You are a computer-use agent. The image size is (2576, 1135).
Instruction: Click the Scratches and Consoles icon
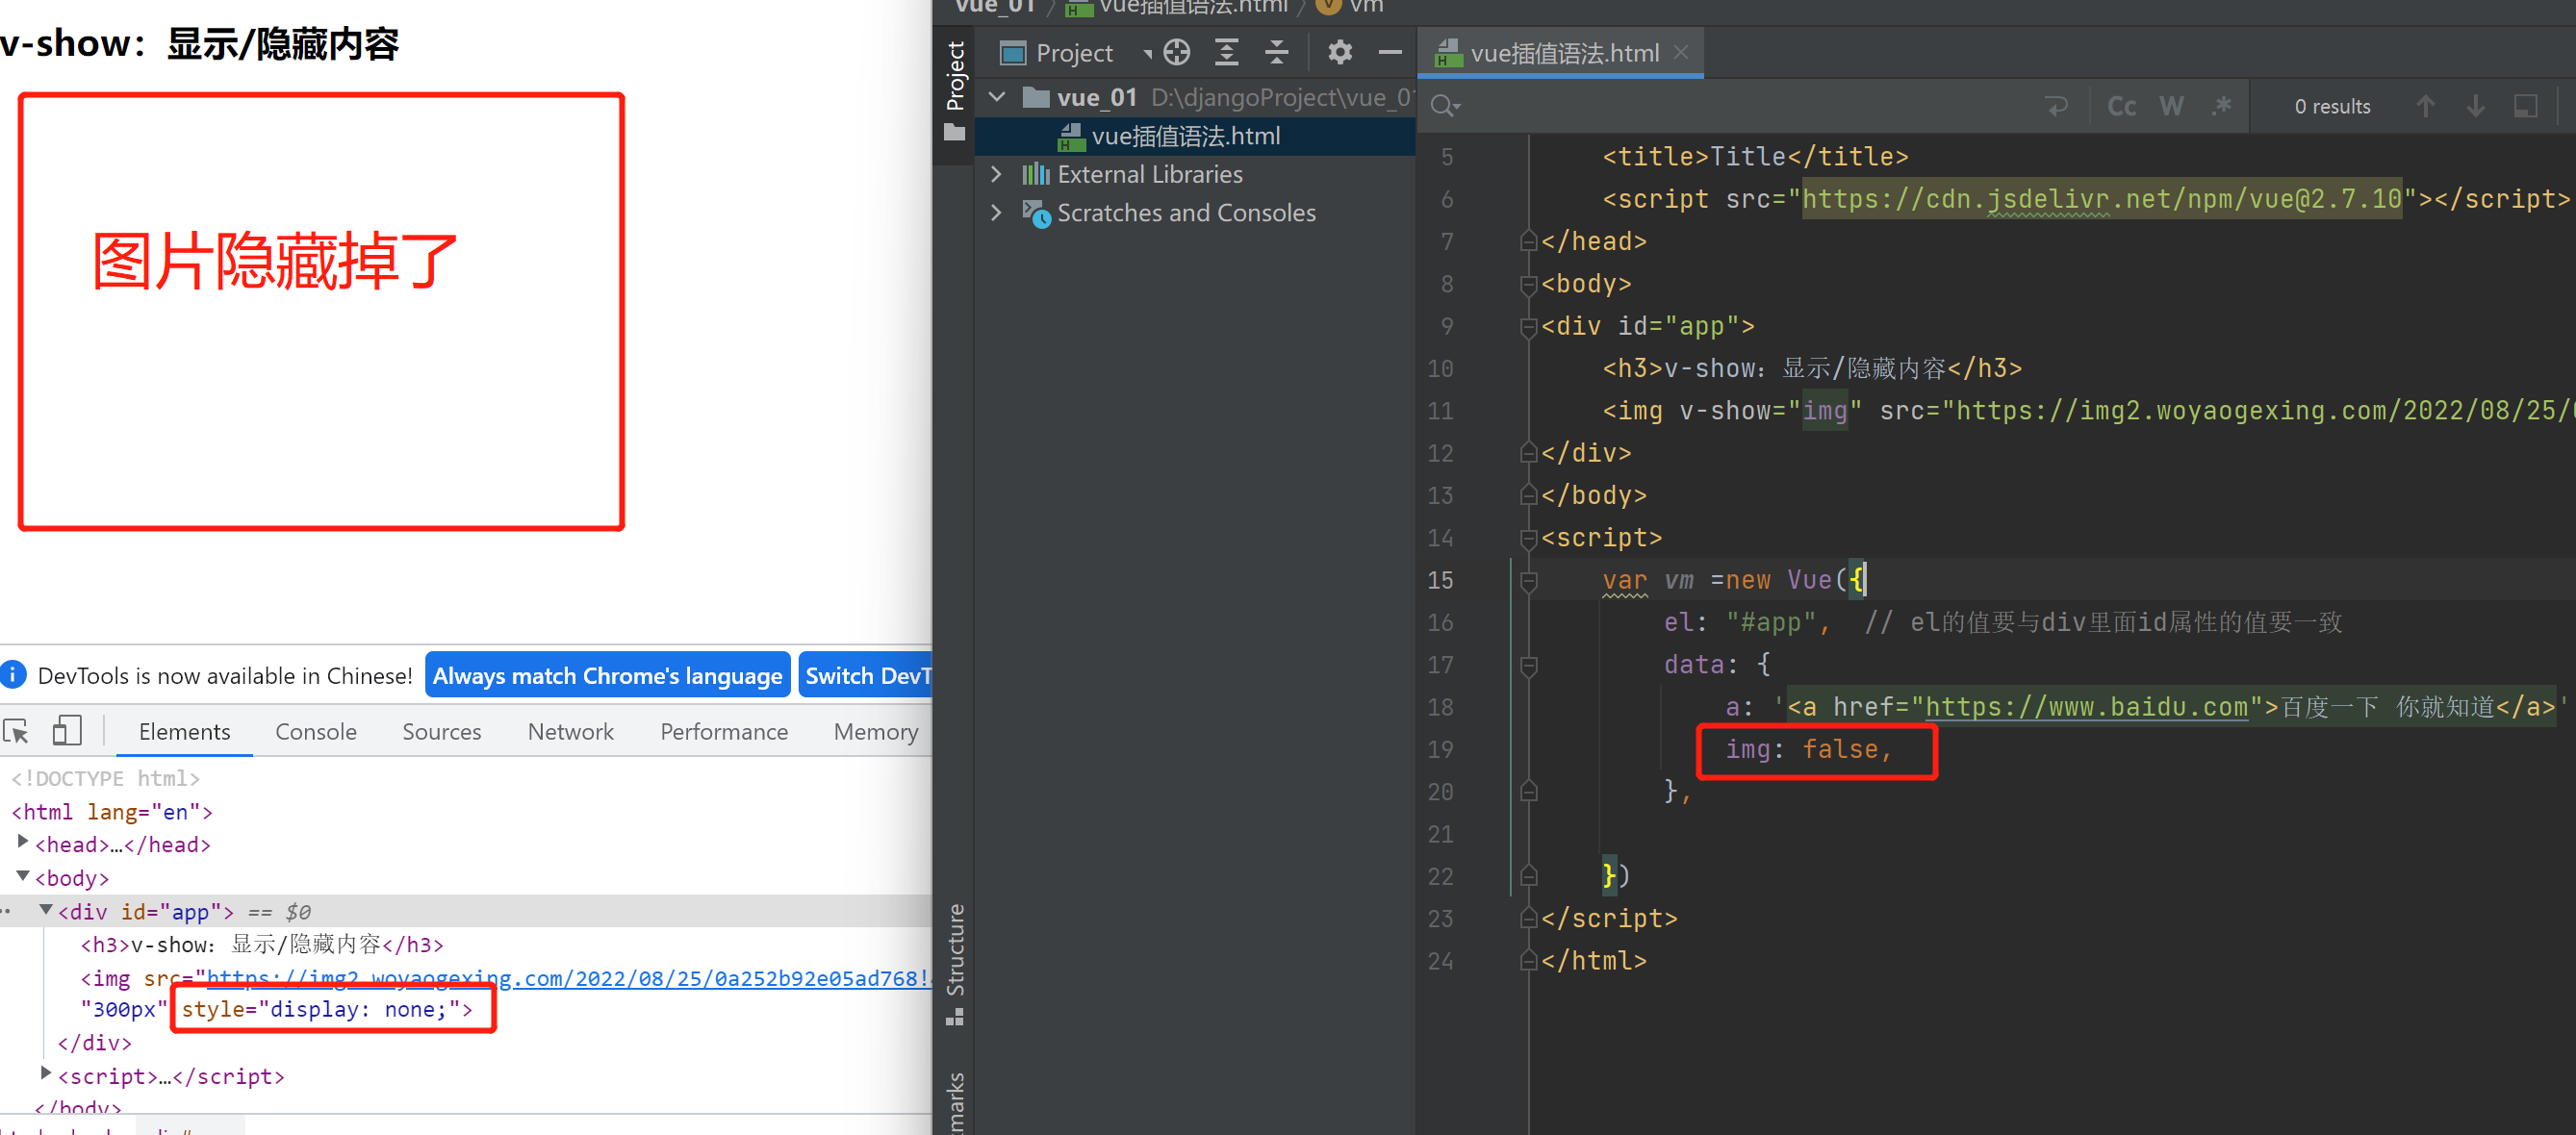1035,213
